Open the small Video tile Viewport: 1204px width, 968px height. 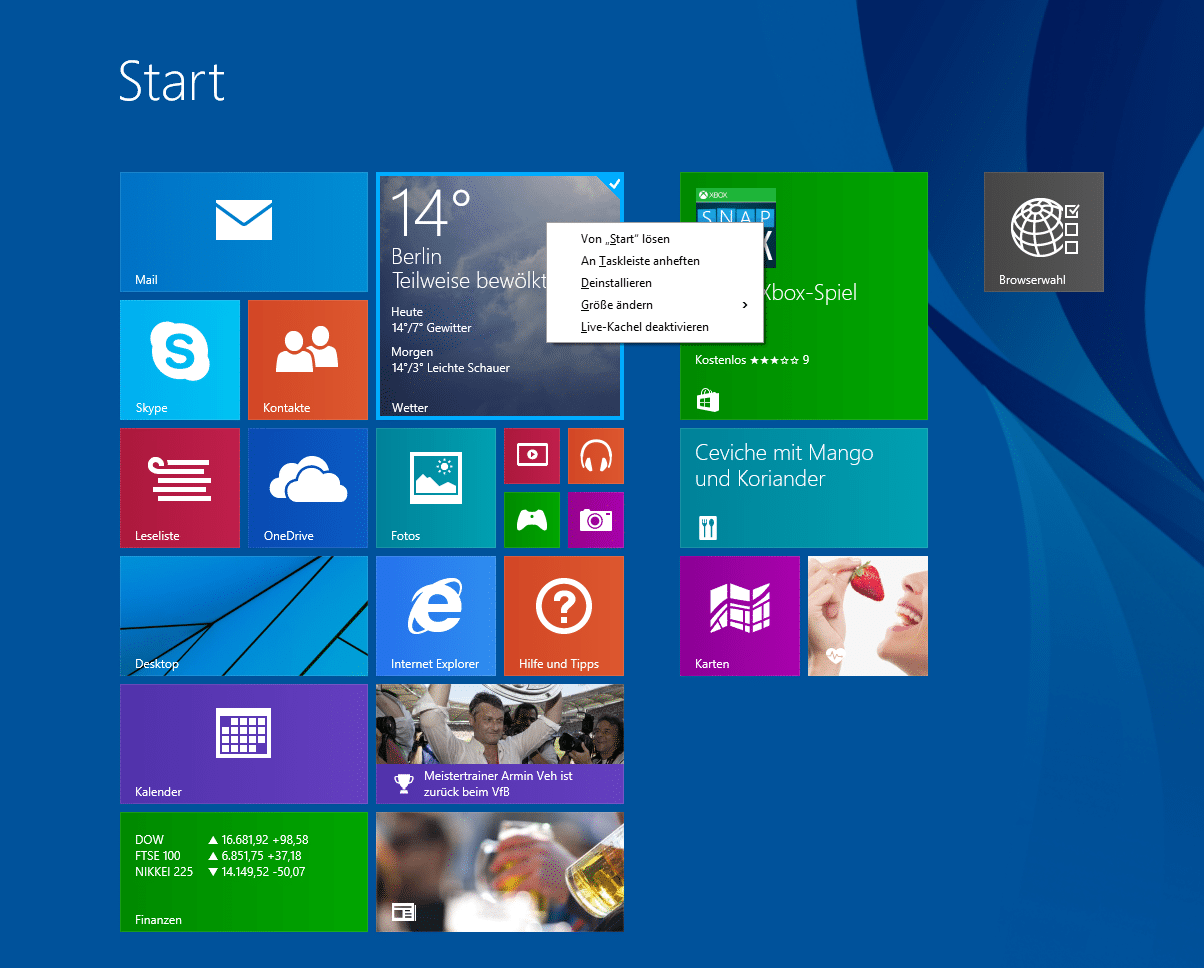(532, 456)
